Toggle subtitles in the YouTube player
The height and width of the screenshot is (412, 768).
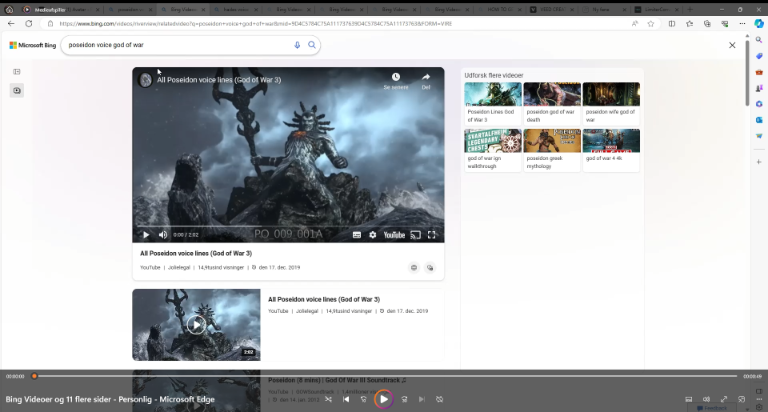[357, 235]
